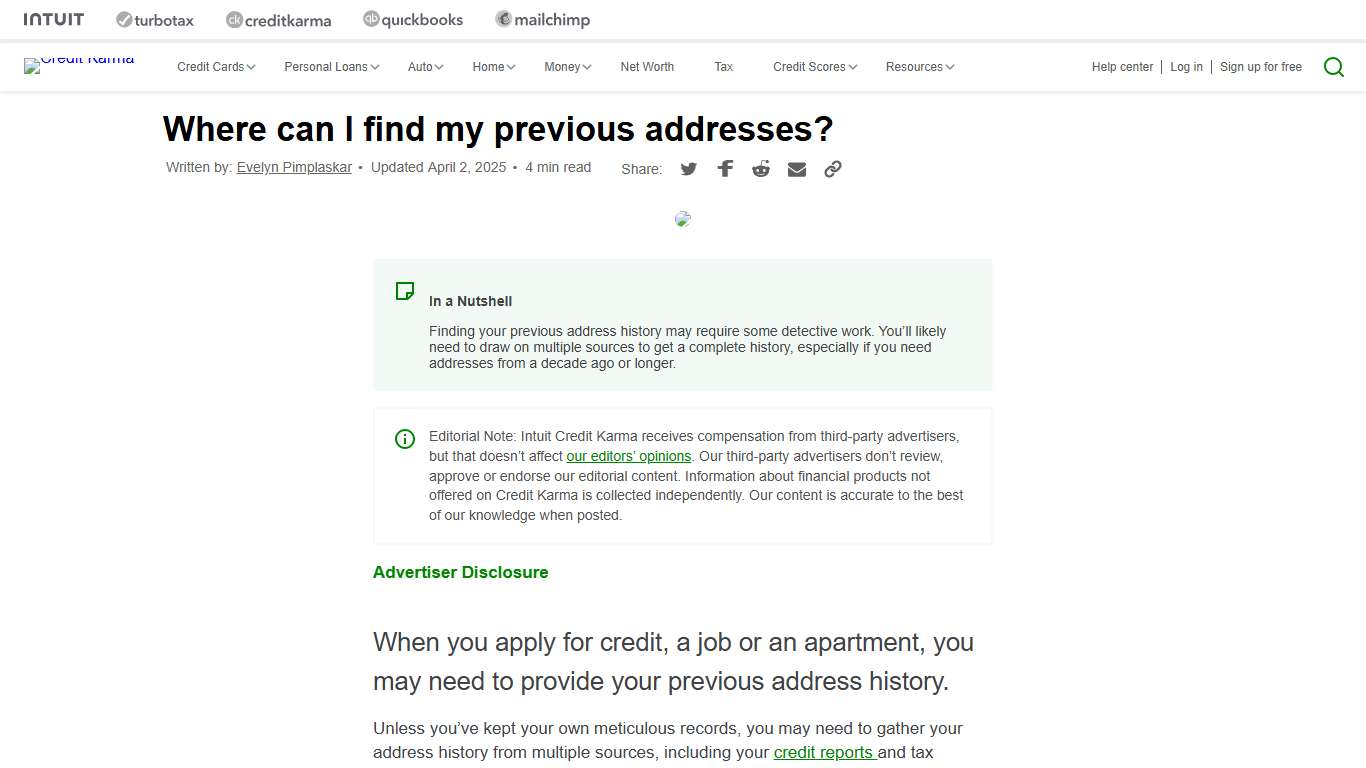This screenshot has height=768, width=1366.
Task: Share the article on Twitter
Action: (x=688, y=169)
